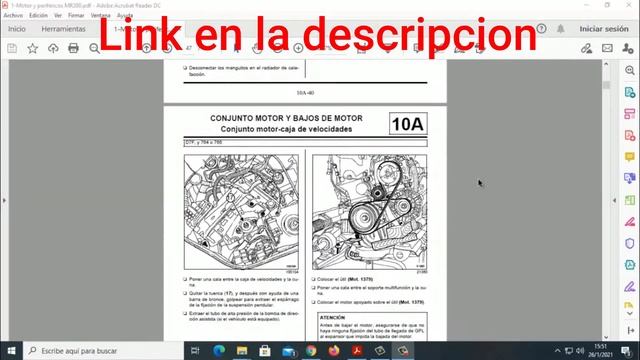Open Mail app from the taskbar
Screen dimensions: 640x360
[288, 351]
